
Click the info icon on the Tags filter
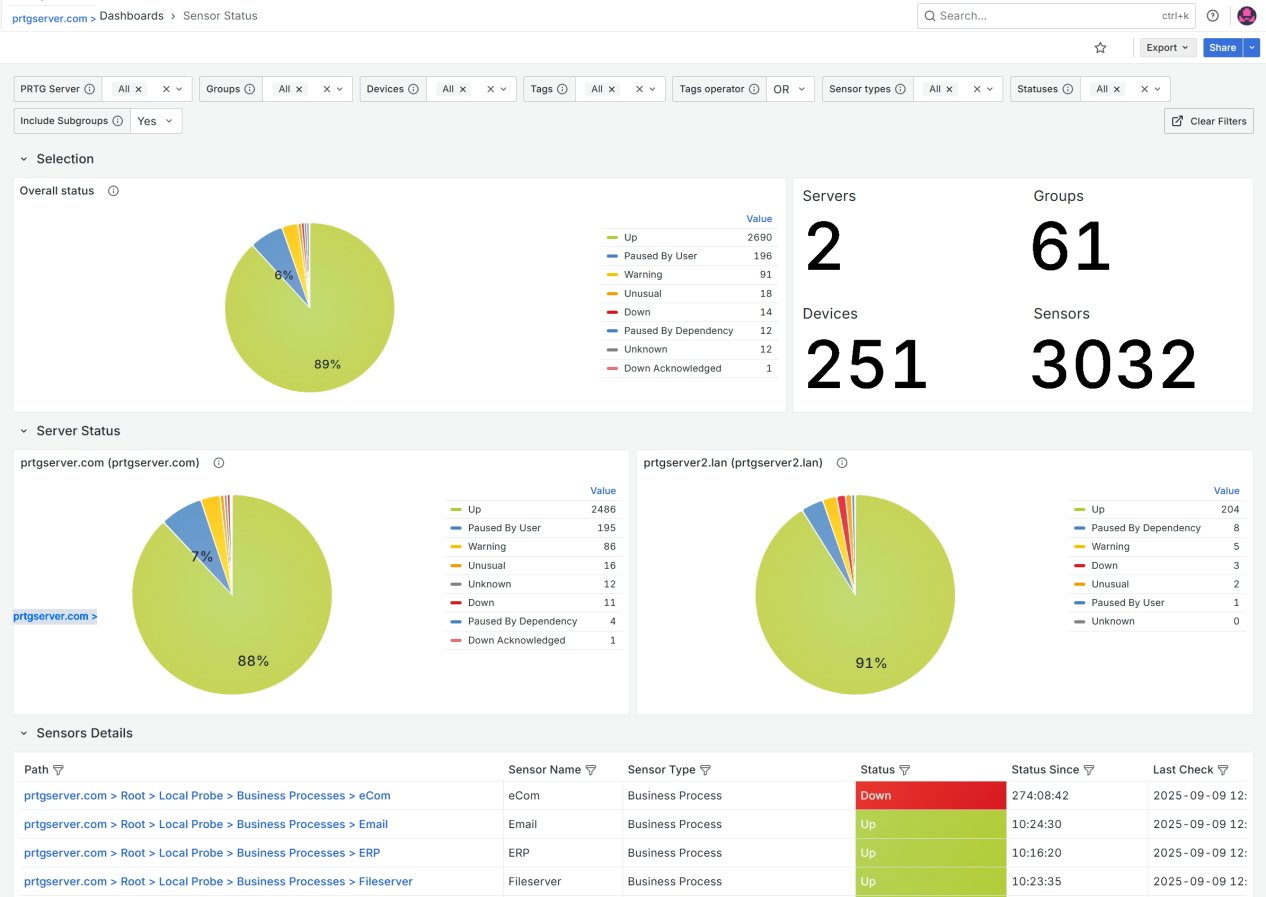coord(564,88)
